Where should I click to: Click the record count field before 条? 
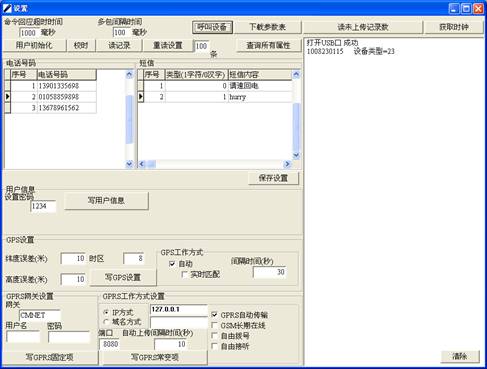pyautogui.click(x=202, y=46)
